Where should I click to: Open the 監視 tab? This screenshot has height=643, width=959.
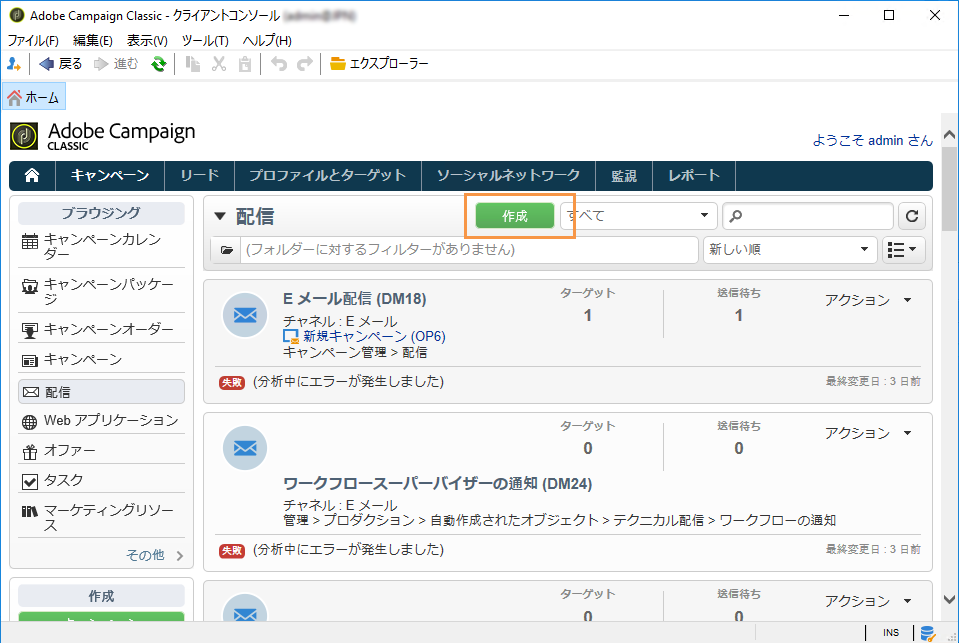pyautogui.click(x=624, y=176)
